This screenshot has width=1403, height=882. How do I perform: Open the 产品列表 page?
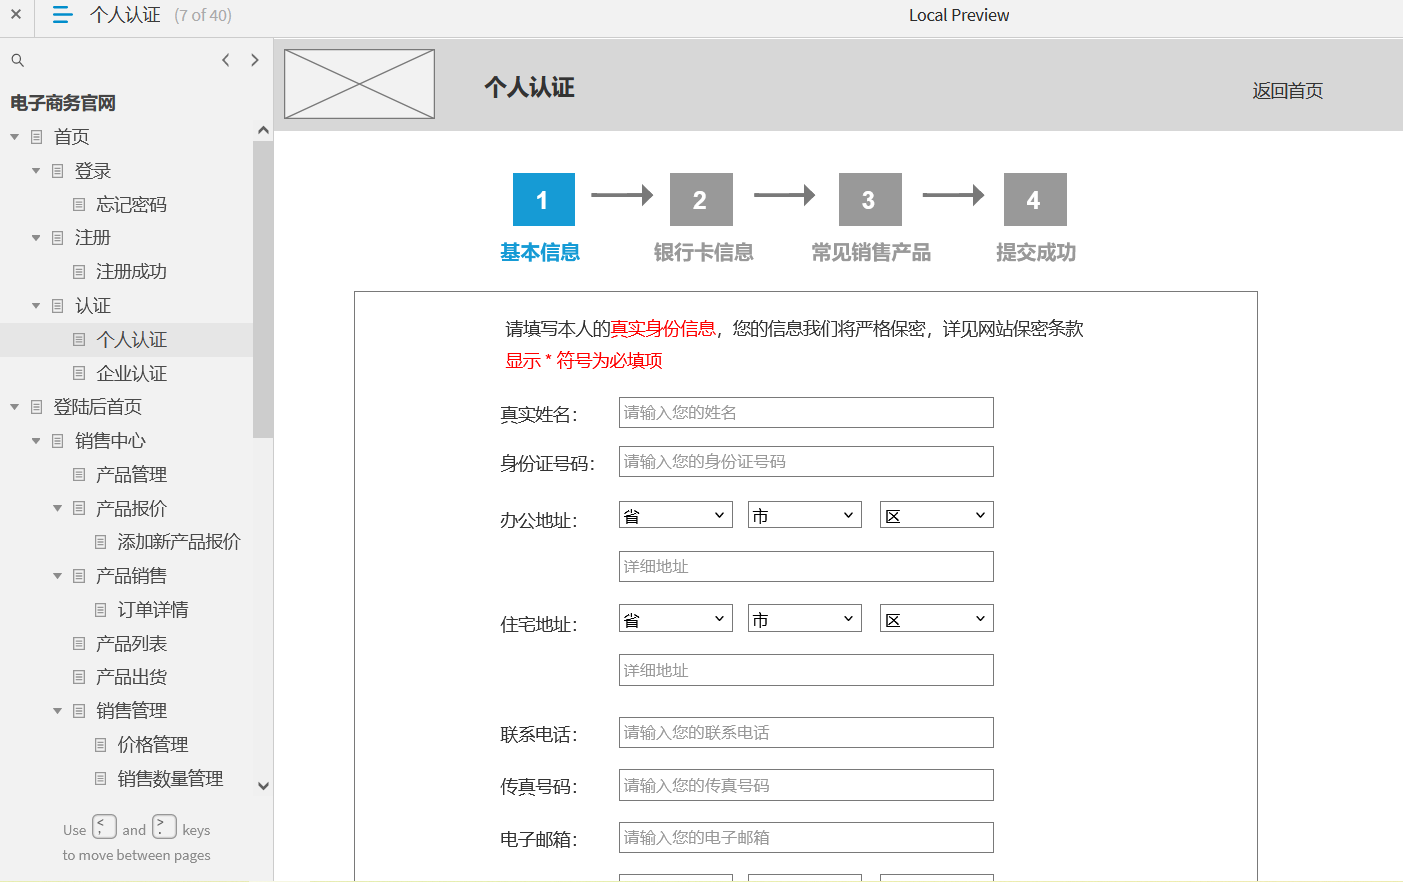[x=131, y=644]
